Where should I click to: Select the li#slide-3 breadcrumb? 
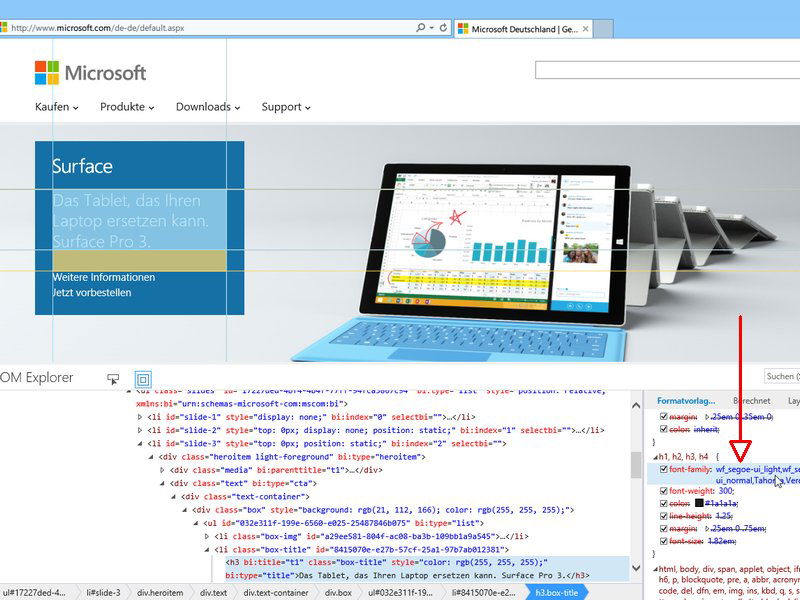tap(104, 592)
